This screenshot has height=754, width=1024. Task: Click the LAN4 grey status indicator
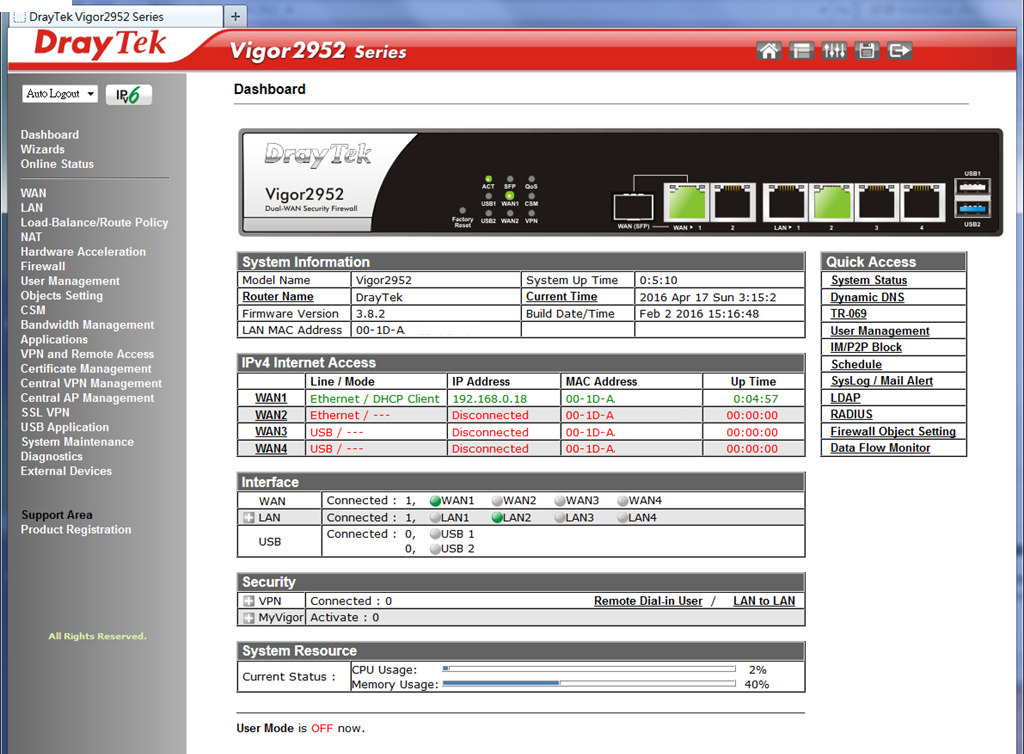pyautogui.click(x=622, y=518)
